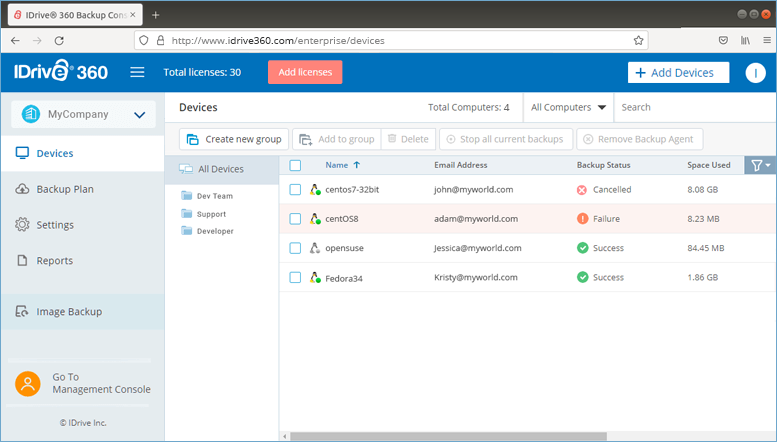Open Reports from the sidebar
Screen dimensions: 777x442
(54, 261)
